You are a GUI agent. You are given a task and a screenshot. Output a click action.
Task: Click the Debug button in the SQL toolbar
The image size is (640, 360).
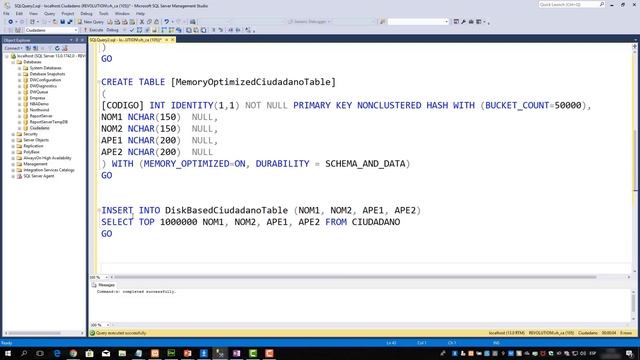pos(112,30)
